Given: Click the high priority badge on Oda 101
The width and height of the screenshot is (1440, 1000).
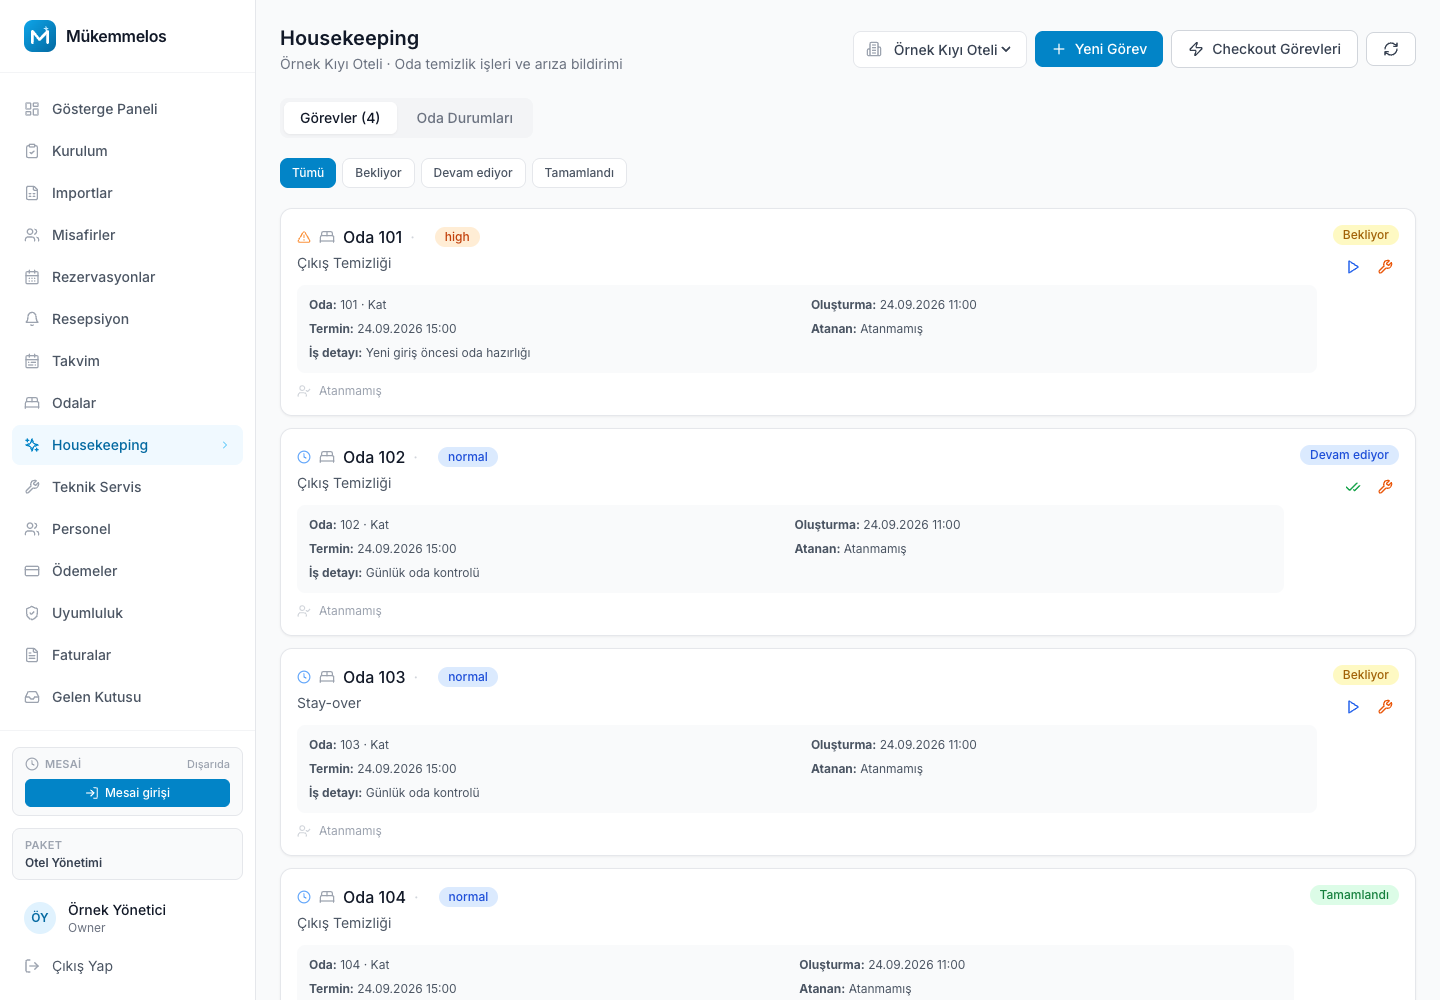Looking at the screenshot, I should pos(457,237).
